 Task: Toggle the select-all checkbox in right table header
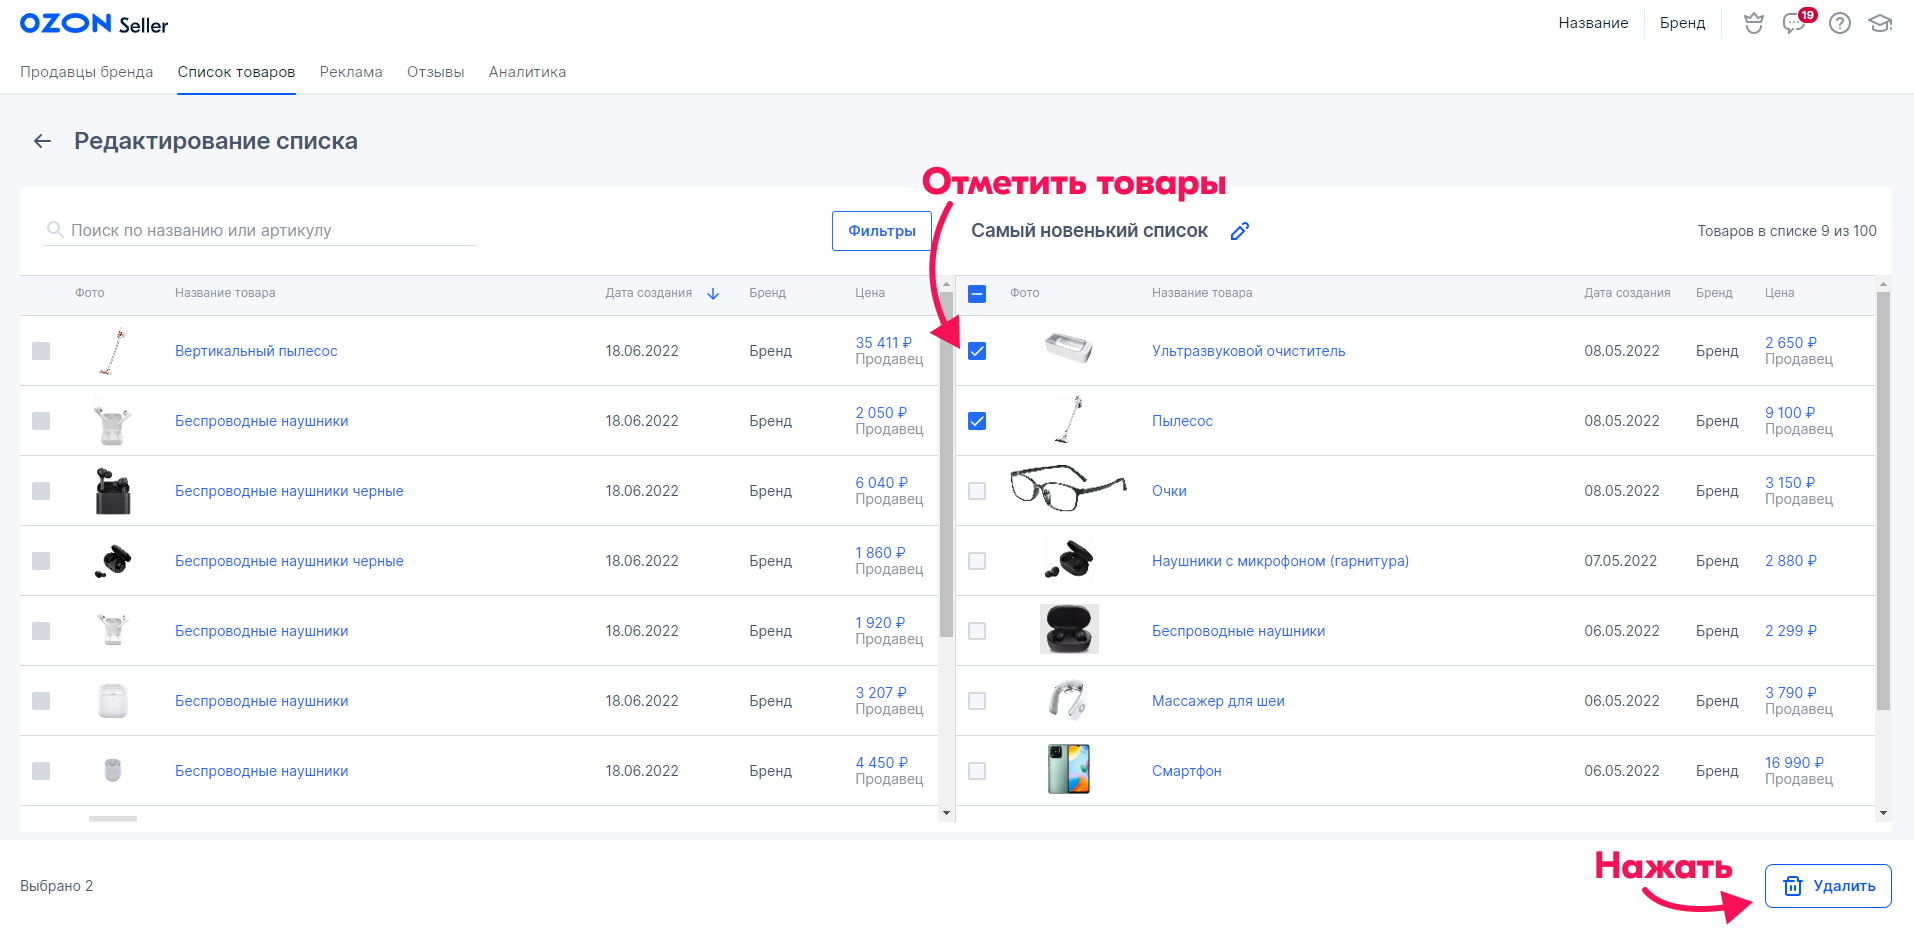tap(977, 294)
